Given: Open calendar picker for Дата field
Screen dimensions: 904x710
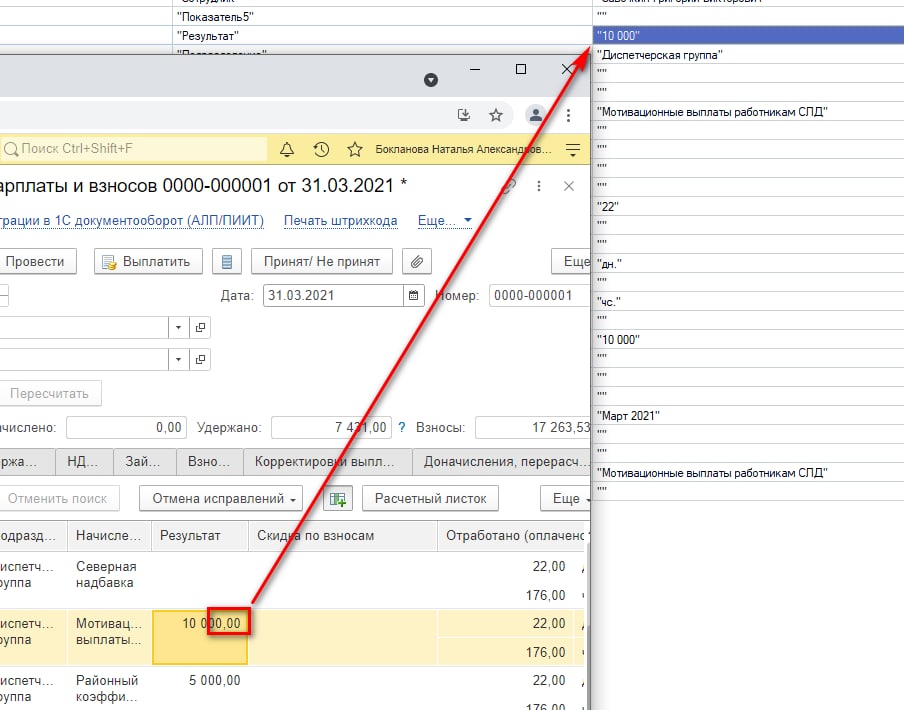Looking at the screenshot, I should click(x=413, y=296).
